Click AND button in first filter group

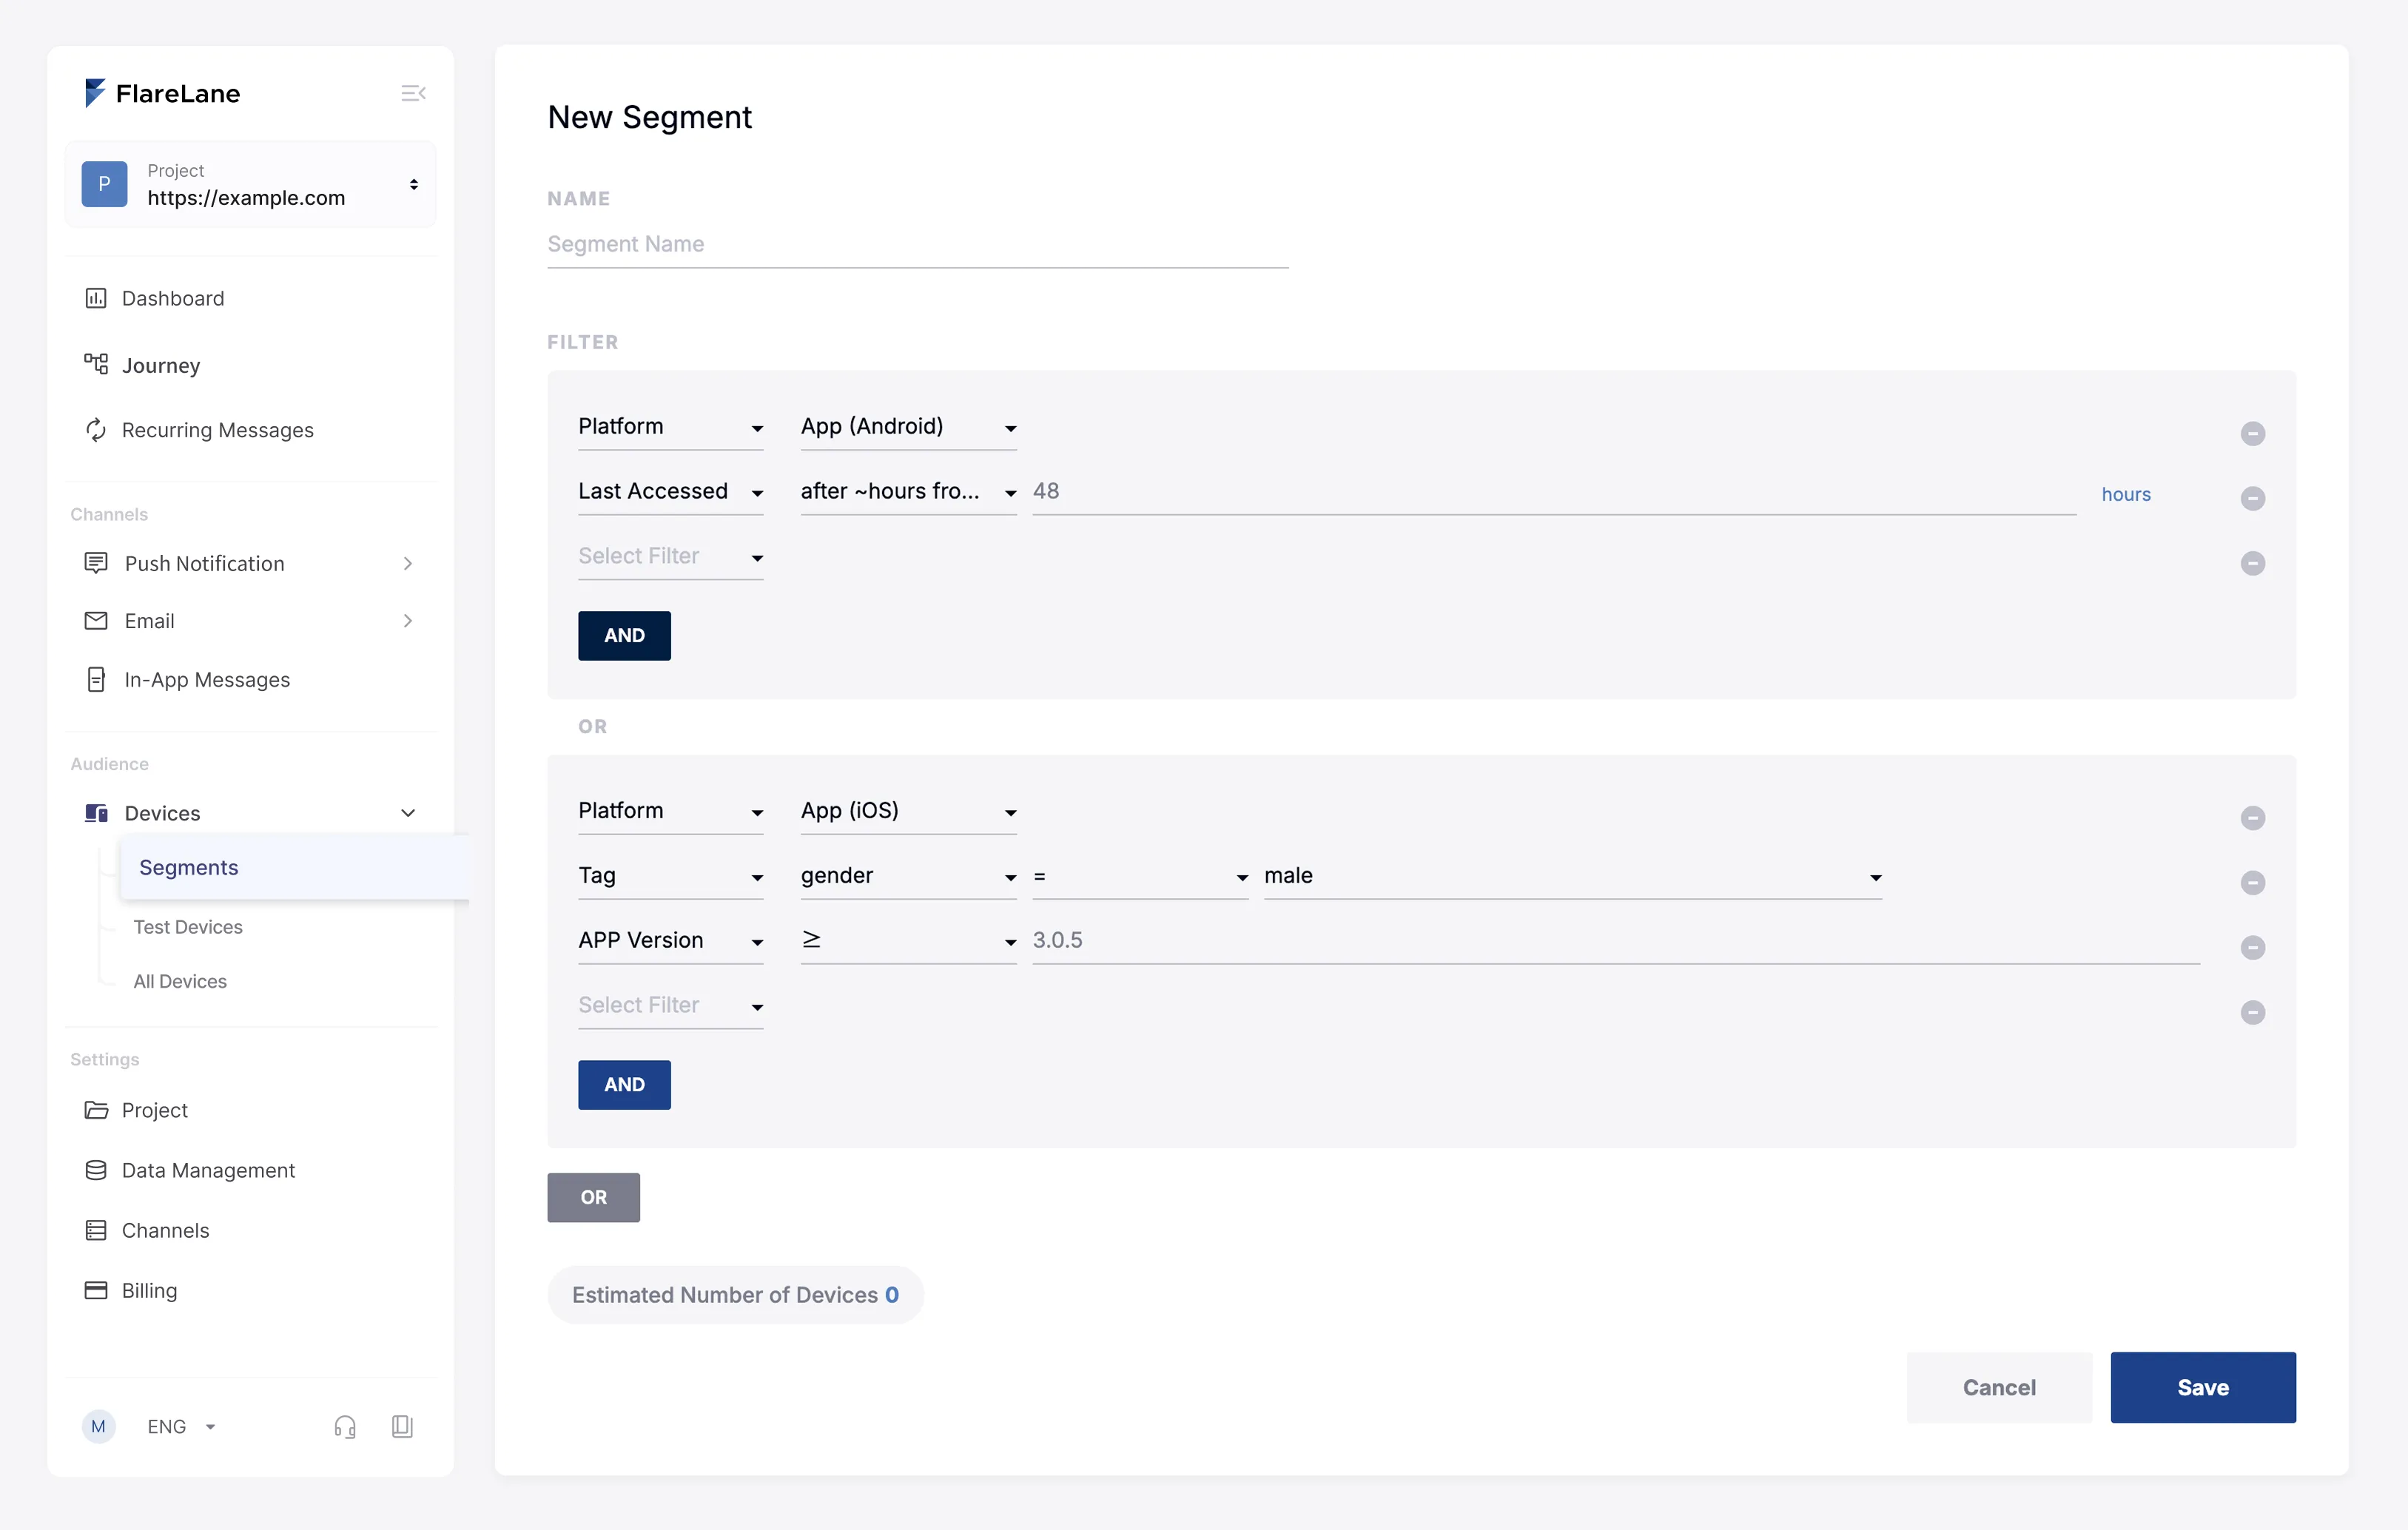click(624, 635)
